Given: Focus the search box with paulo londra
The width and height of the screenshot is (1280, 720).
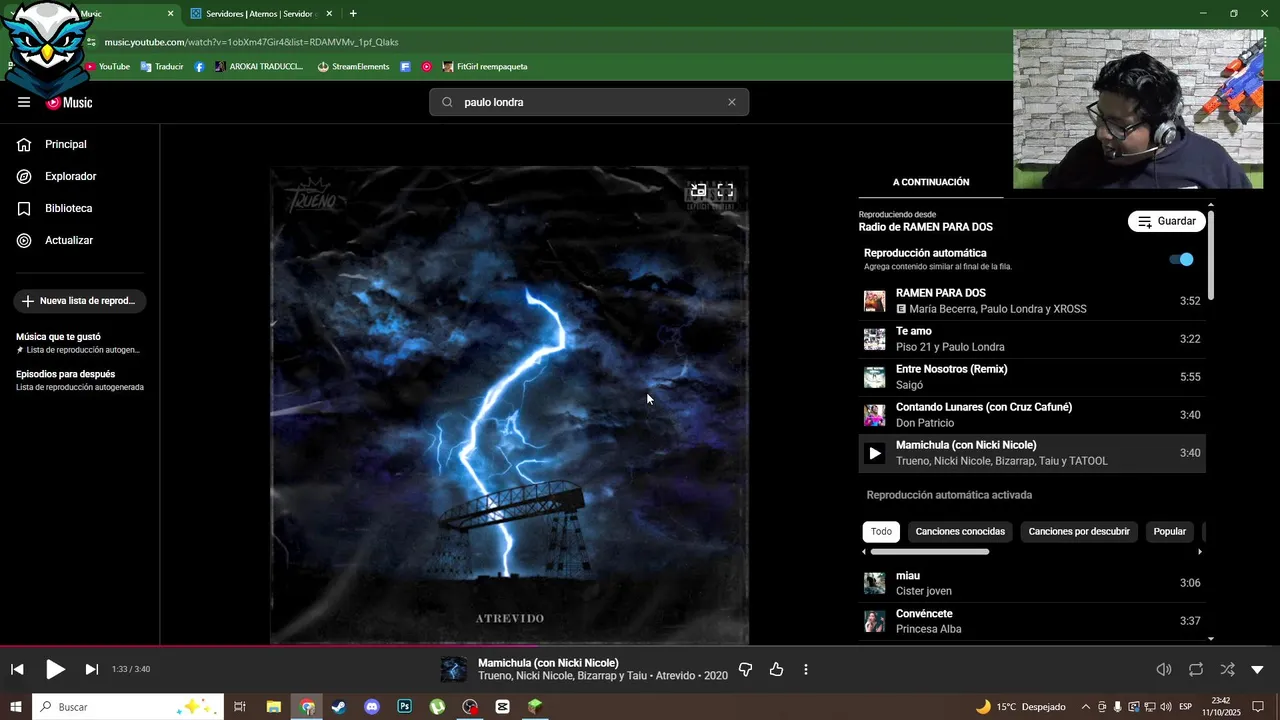Looking at the screenshot, I should tap(589, 102).
